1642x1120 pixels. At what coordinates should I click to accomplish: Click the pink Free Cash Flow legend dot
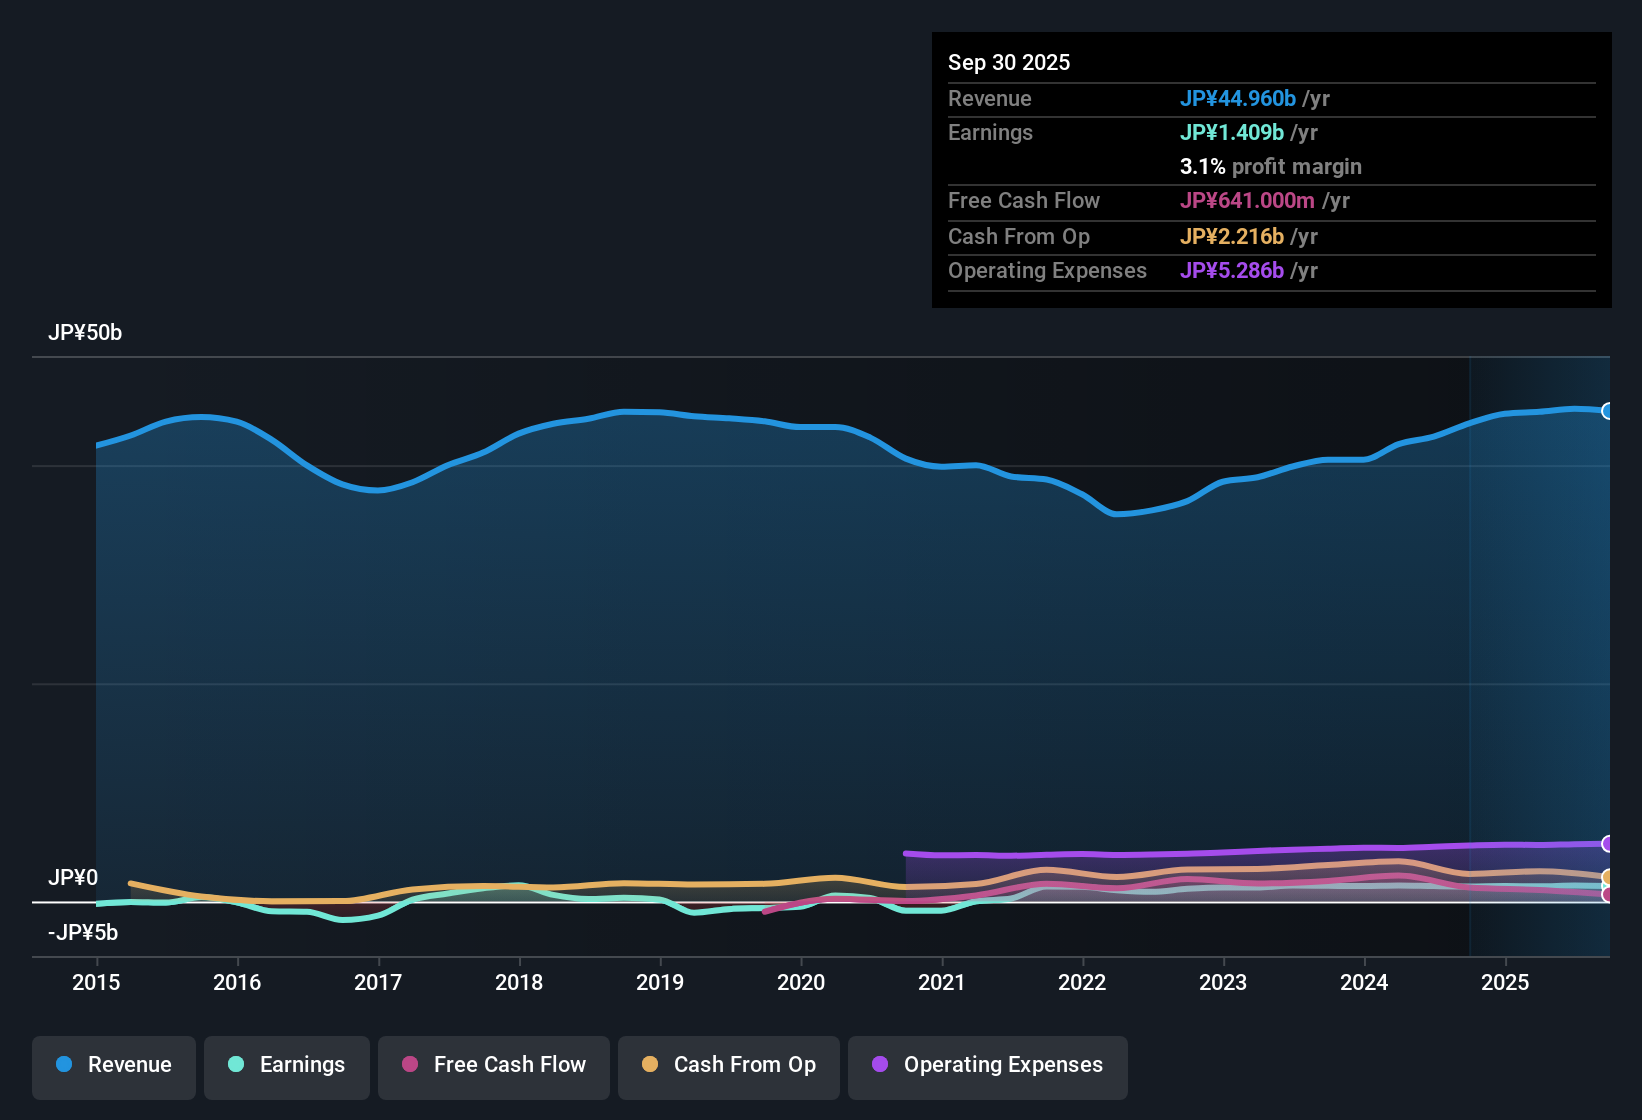(x=409, y=1065)
